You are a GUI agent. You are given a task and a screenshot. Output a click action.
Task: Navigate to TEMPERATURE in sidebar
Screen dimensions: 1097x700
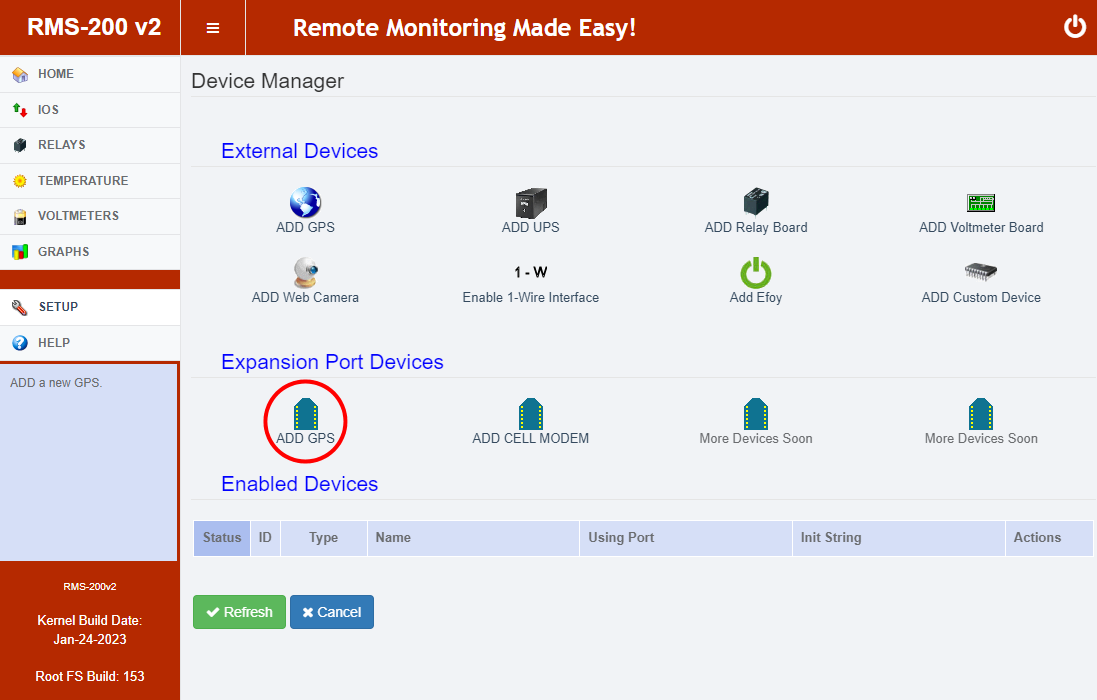point(83,181)
